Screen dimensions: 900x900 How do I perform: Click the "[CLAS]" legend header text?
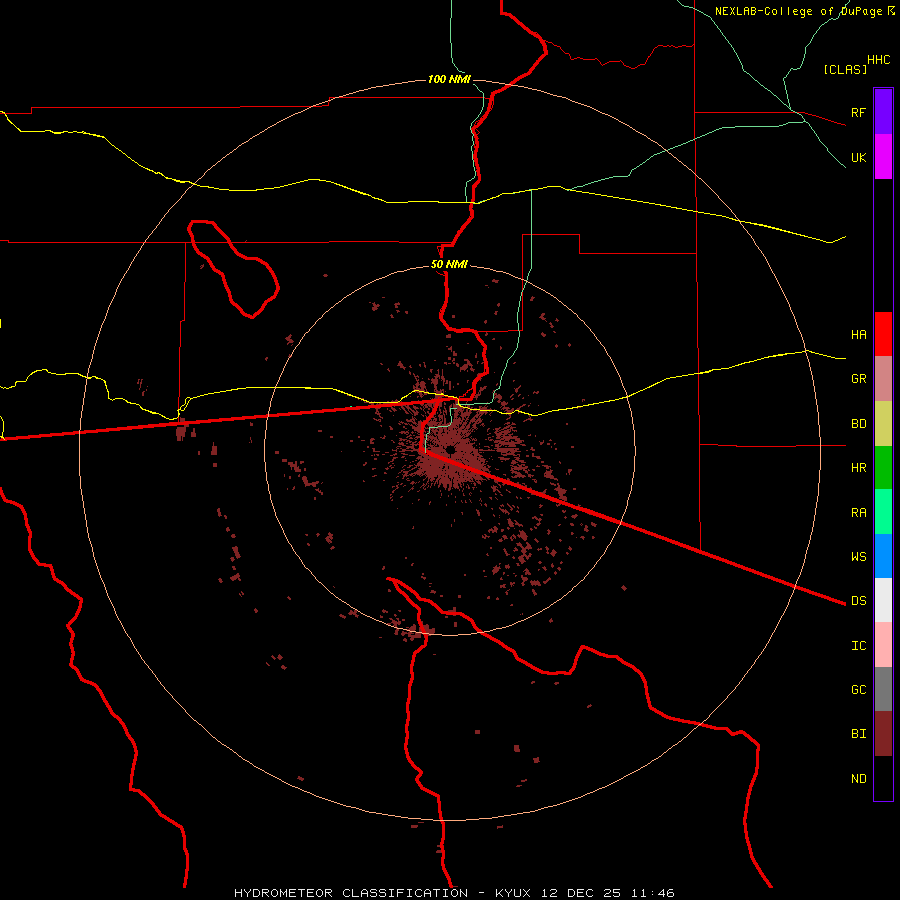click(844, 69)
